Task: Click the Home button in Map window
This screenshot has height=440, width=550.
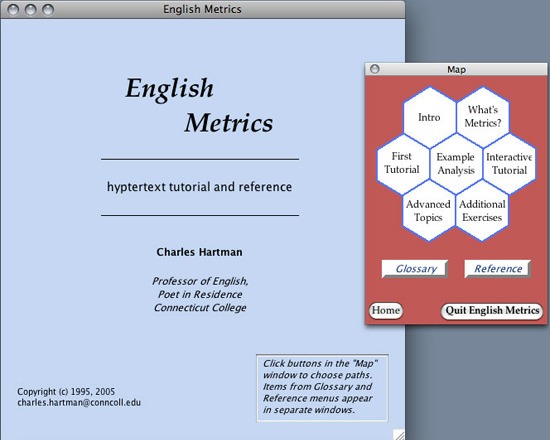Action: (x=386, y=311)
